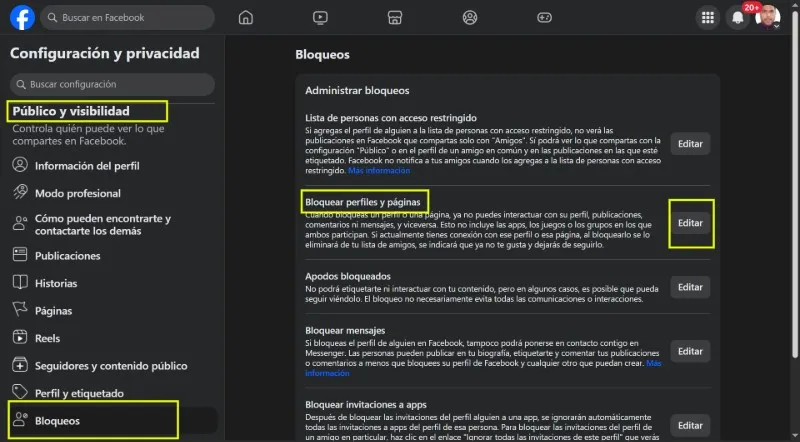This screenshot has height=442, width=800.
Task: Open the Home feed icon
Action: [x=245, y=17]
